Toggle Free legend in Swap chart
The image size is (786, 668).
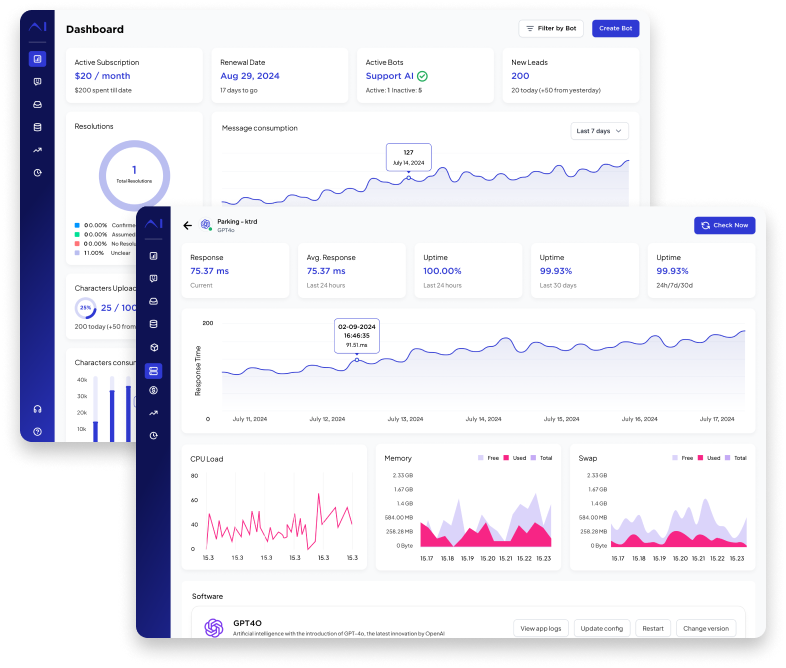(682, 458)
